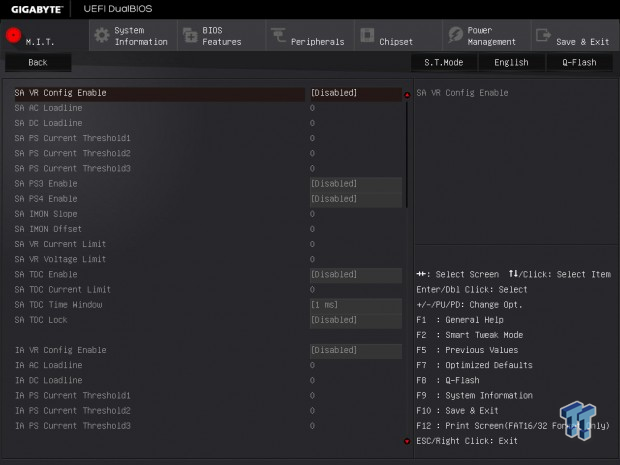Click the list vertical scrollbar

[x=406, y=154]
